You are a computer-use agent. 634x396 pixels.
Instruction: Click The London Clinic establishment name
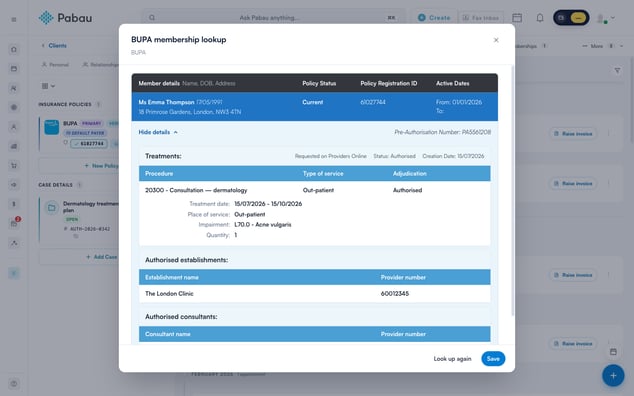(169, 294)
